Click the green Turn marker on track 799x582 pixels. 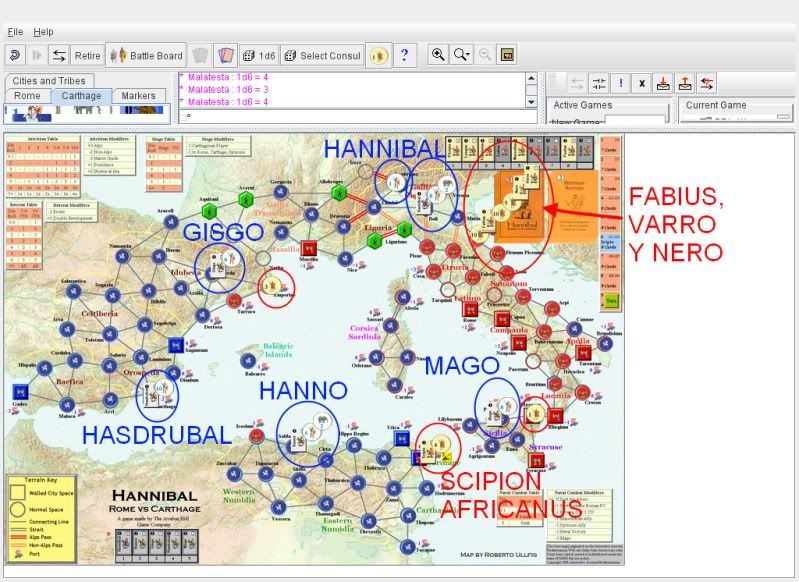point(611,300)
